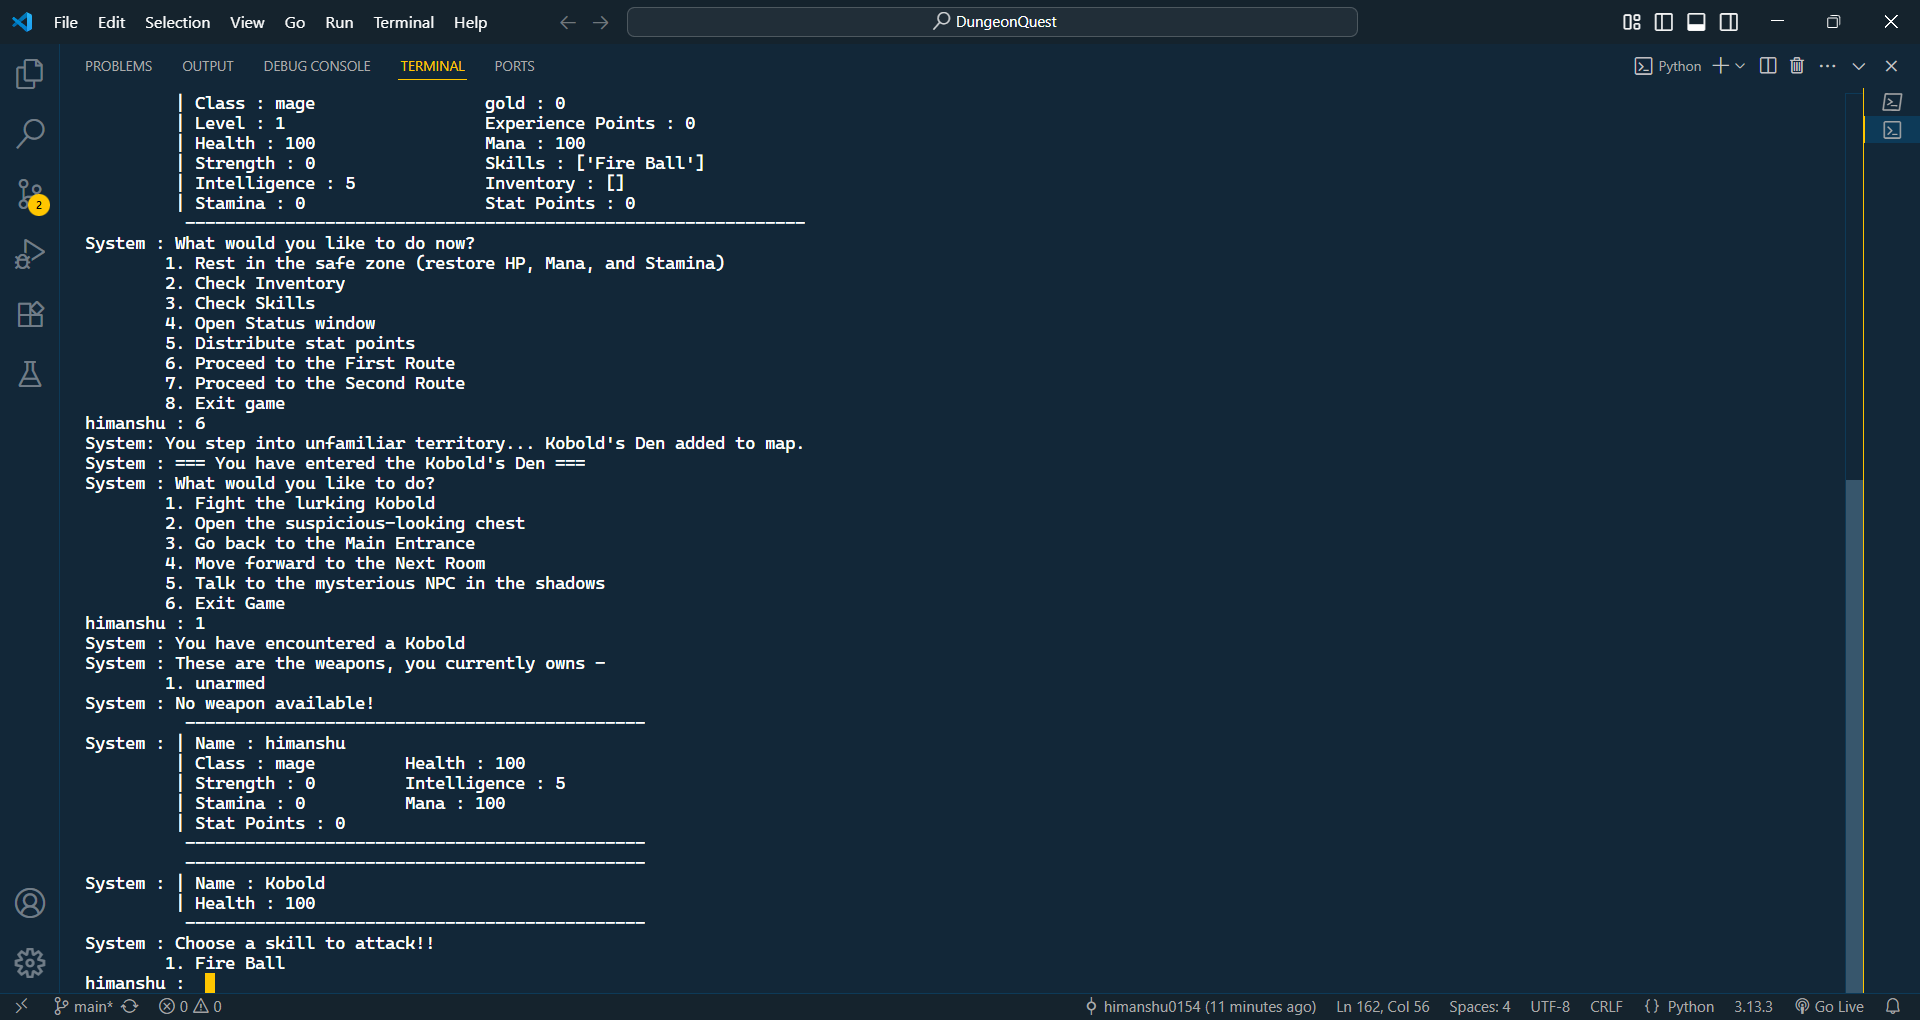The width and height of the screenshot is (1920, 1020).
Task: Kill the terminal with trash icon
Action: 1797,66
